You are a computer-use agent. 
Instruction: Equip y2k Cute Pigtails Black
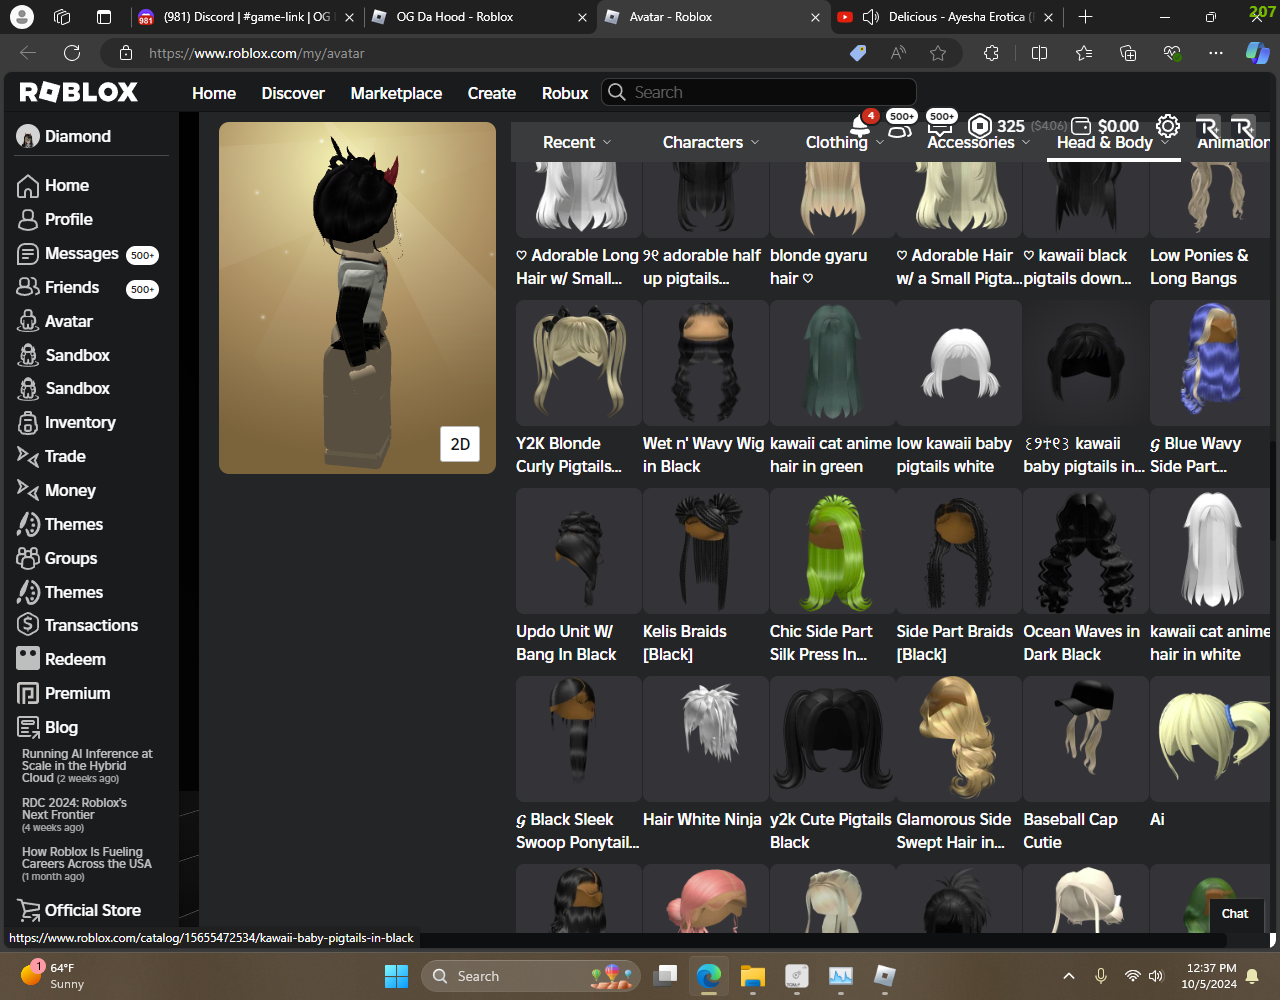tap(832, 739)
